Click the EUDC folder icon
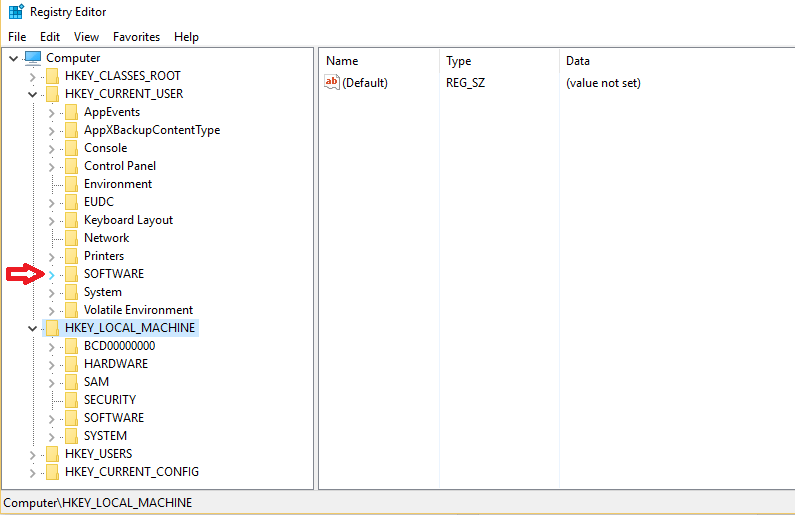The width and height of the screenshot is (795, 515). [71, 202]
